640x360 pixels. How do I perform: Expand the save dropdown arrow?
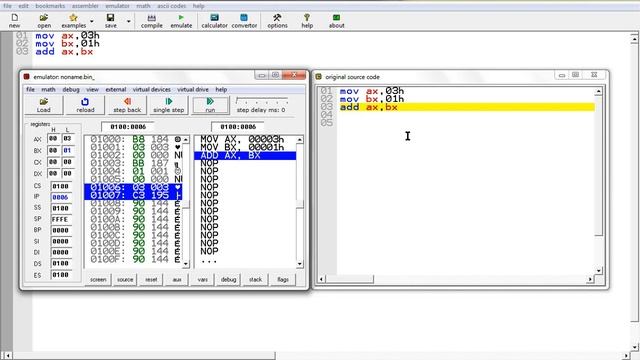[x=129, y=21]
